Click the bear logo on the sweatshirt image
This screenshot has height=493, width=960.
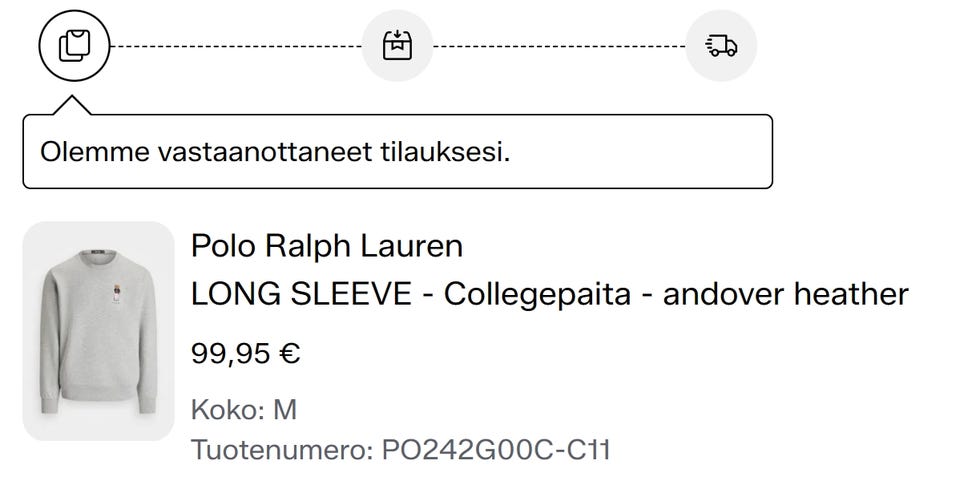tap(114, 294)
